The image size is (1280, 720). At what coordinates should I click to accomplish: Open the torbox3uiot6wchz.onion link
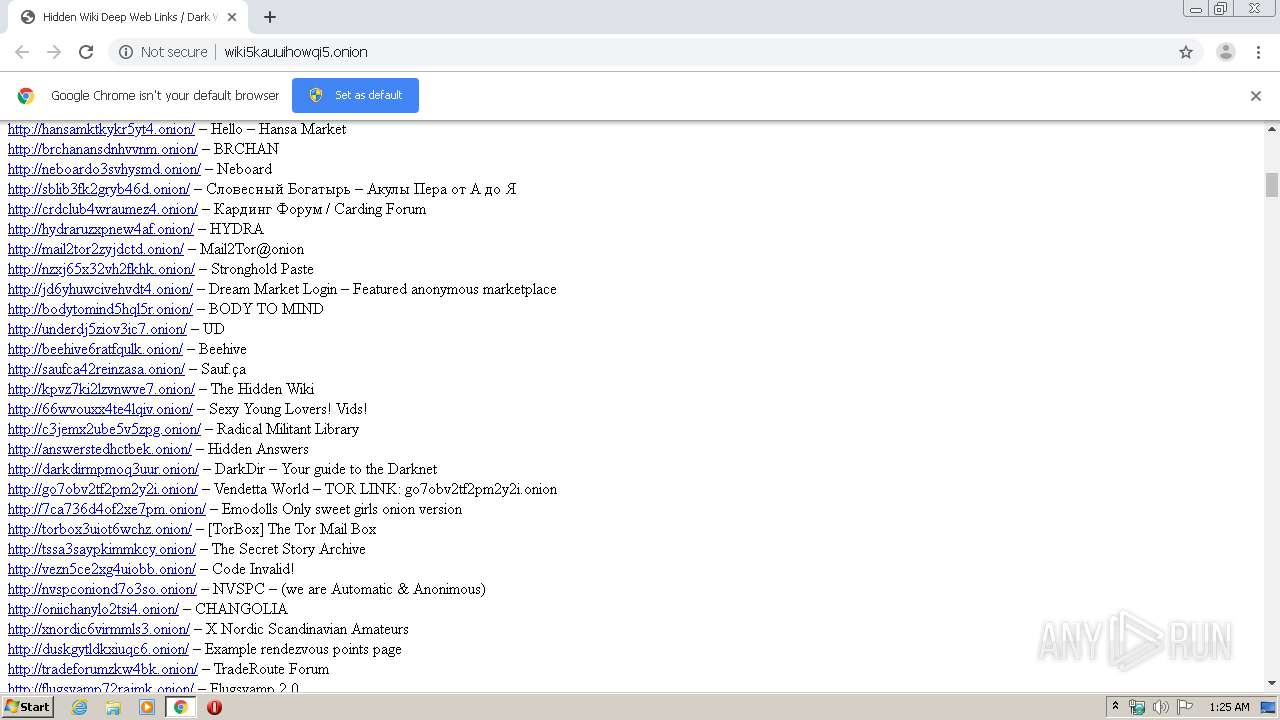tap(100, 529)
